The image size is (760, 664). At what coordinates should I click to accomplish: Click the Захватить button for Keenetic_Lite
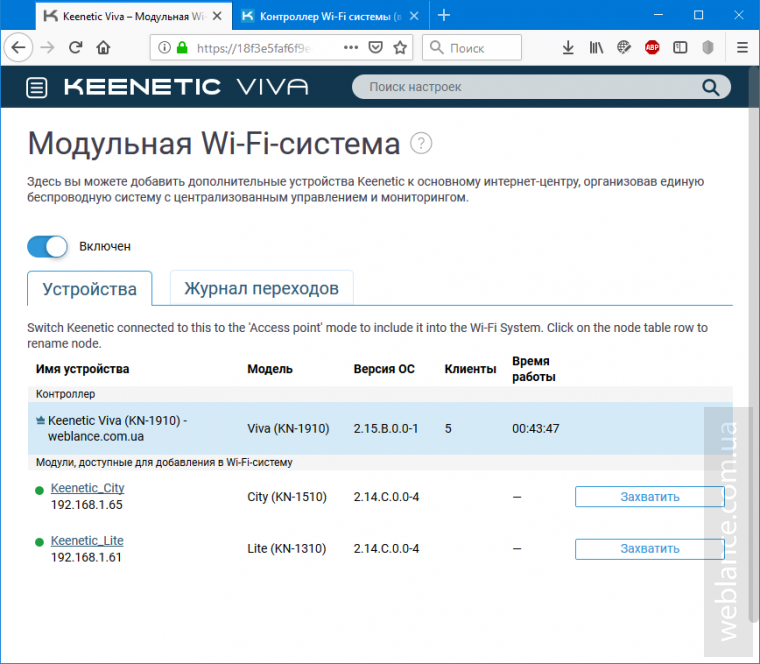(x=649, y=549)
